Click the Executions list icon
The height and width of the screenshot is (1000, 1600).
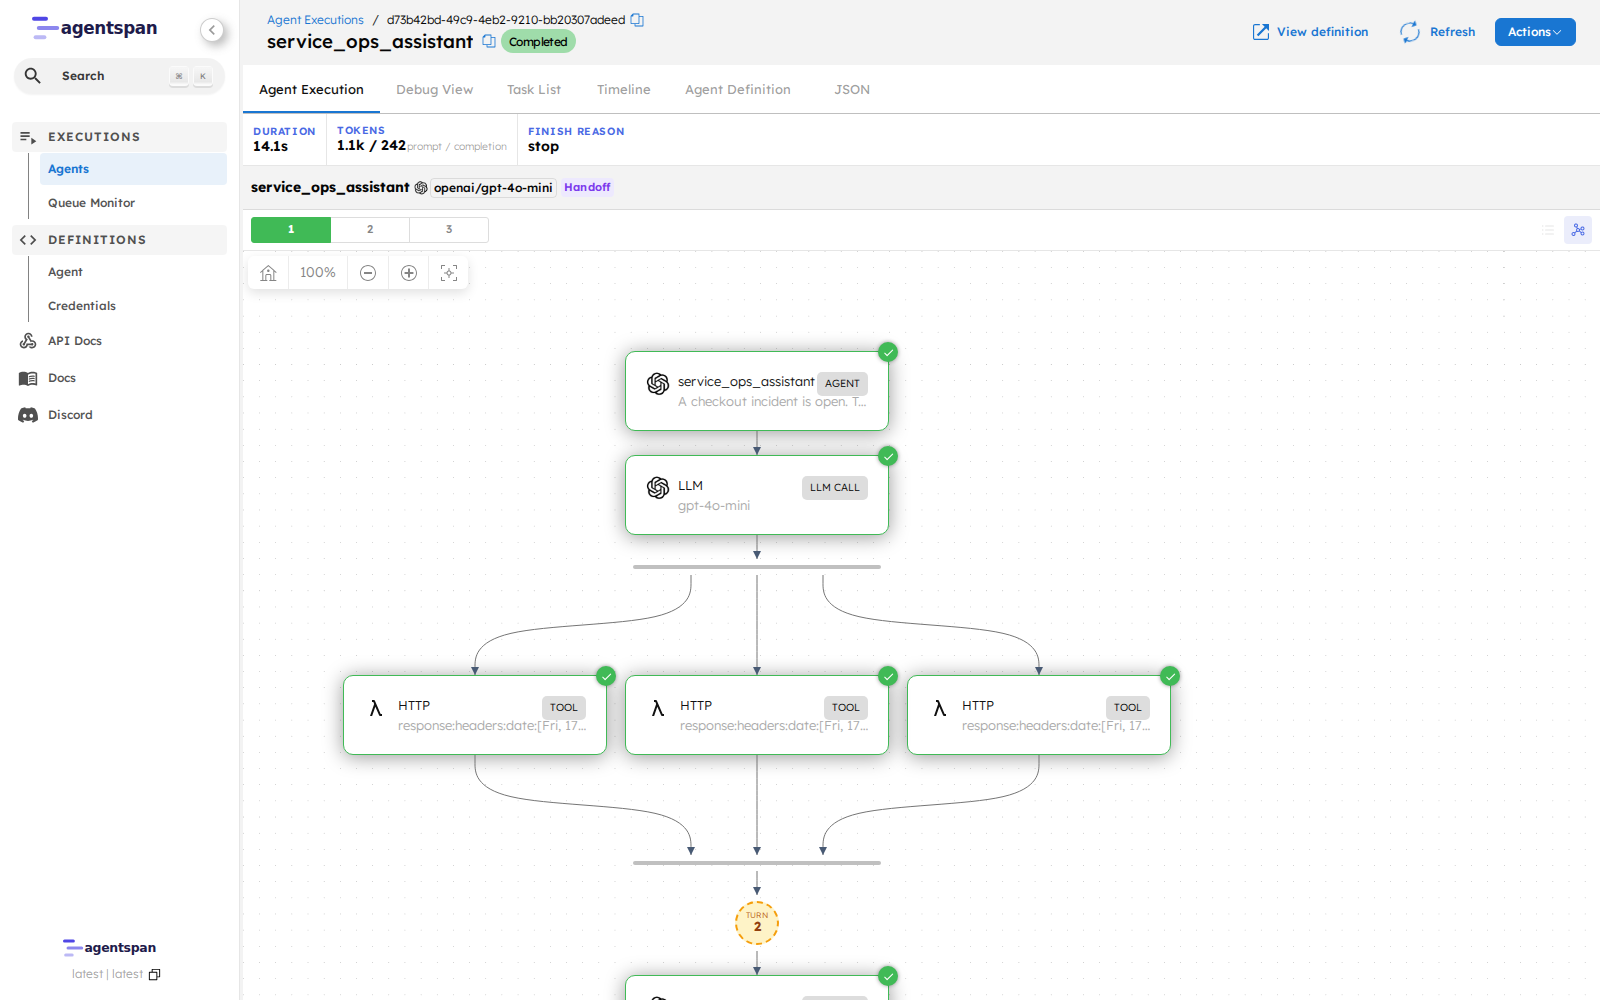click(x=28, y=137)
